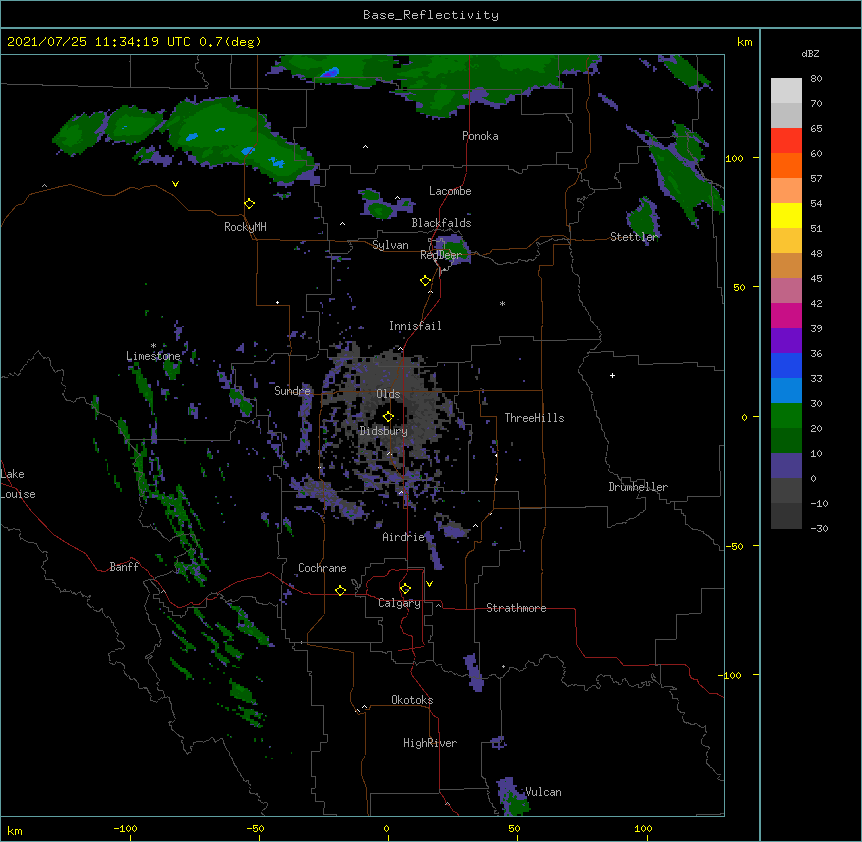Select the violet 36-39 dBZ legend swatch

point(786,341)
